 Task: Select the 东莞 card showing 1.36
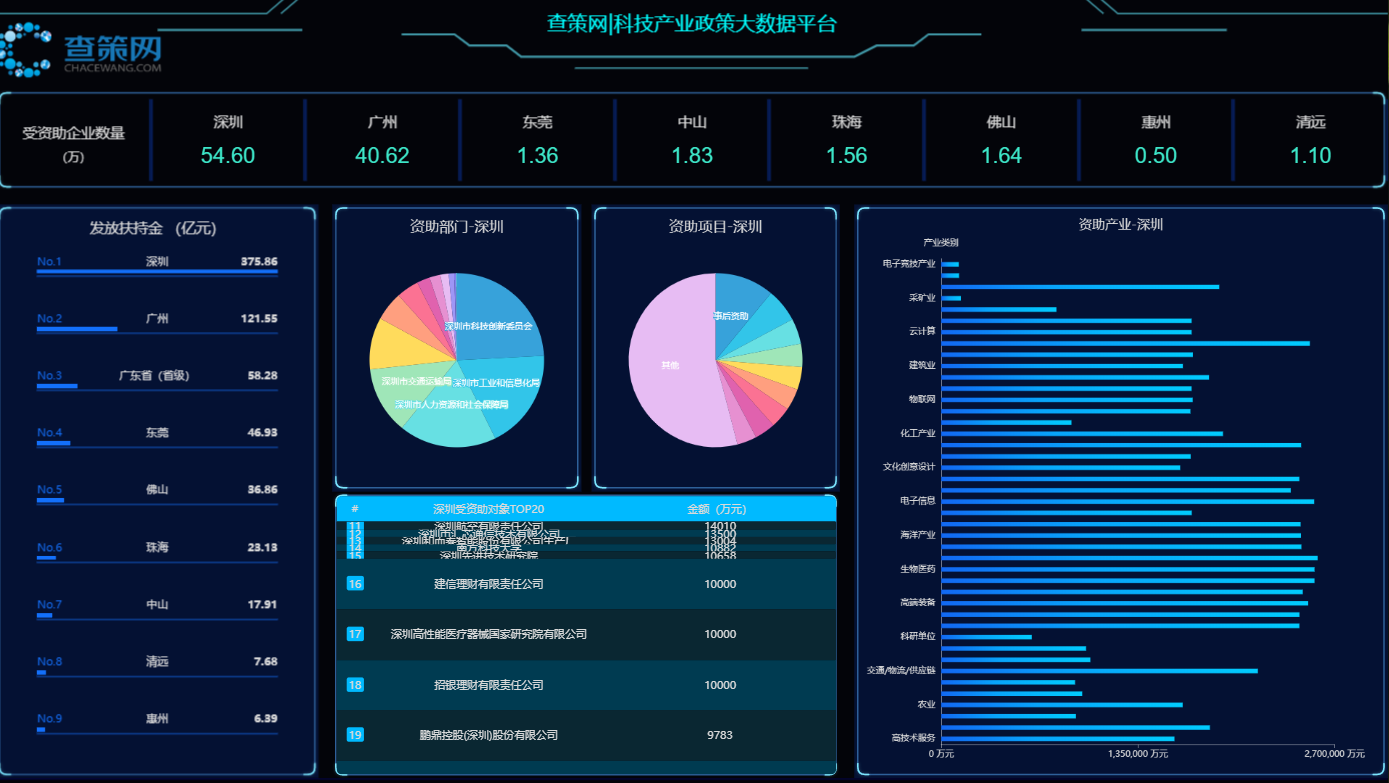click(537, 140)
